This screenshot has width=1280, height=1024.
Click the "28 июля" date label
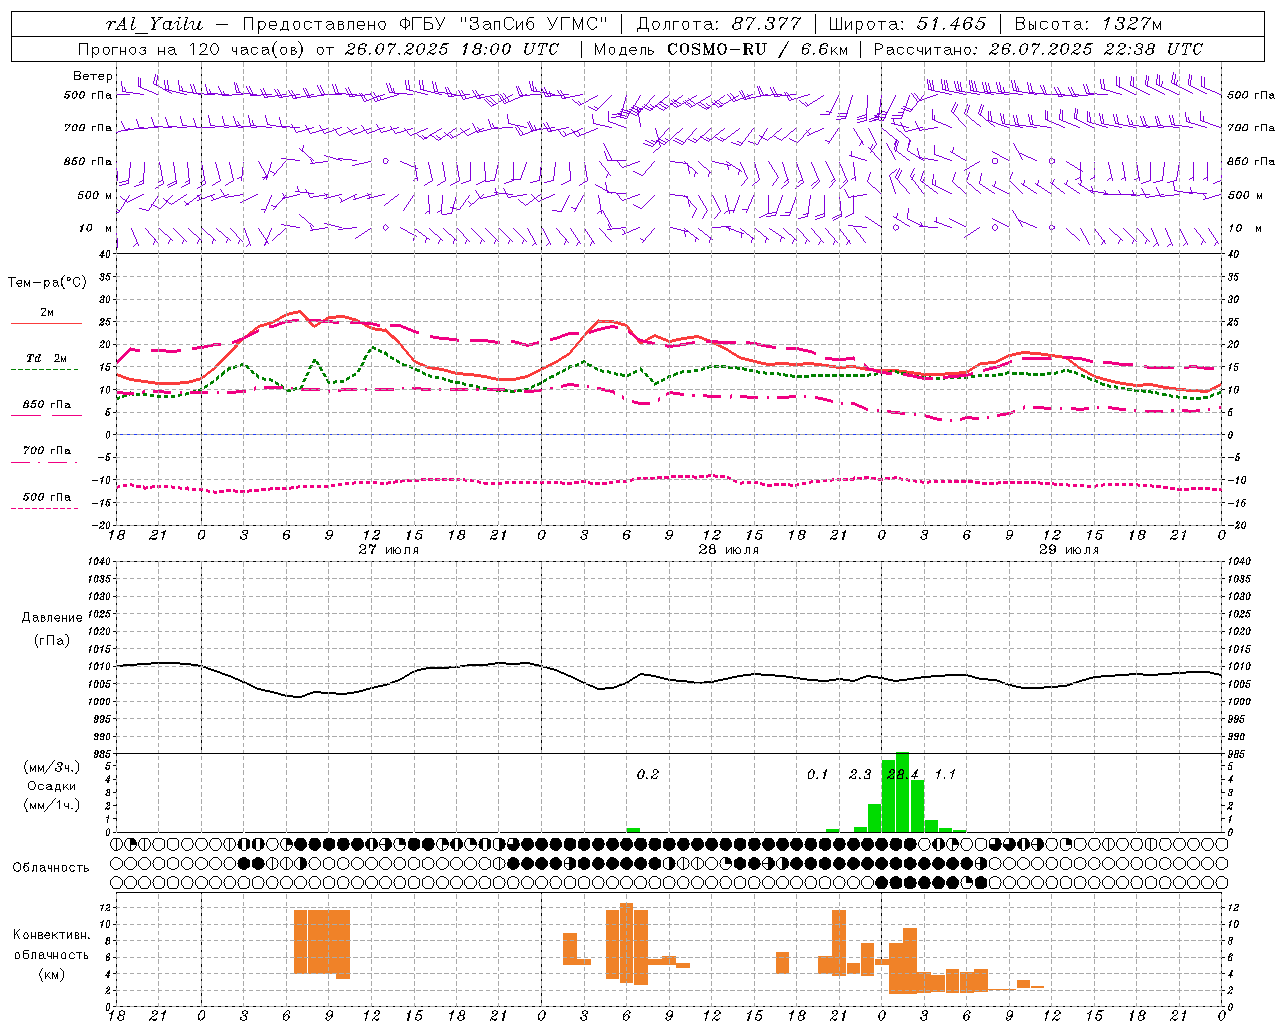pyautogui.click(x=729, y=549)
